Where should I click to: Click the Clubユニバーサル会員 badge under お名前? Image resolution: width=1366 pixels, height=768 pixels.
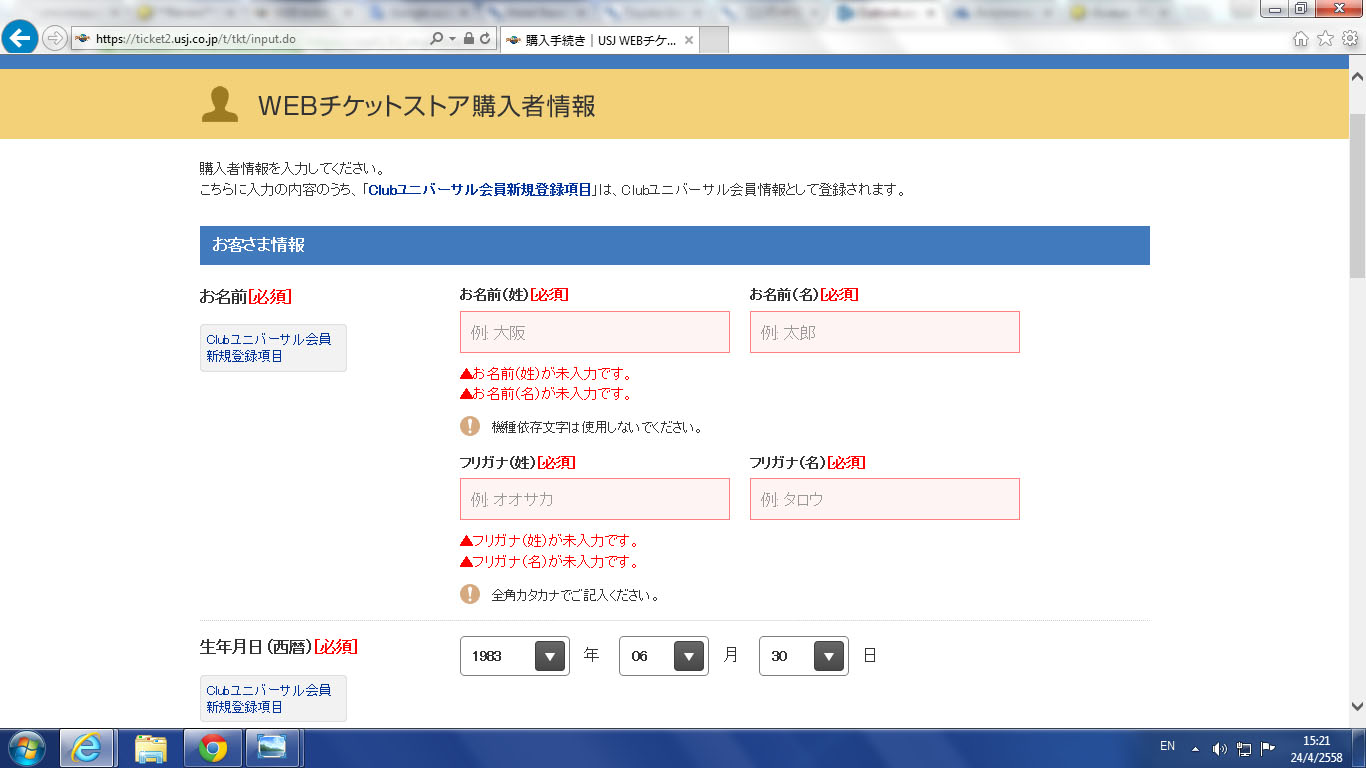click(x=273, y=348)
